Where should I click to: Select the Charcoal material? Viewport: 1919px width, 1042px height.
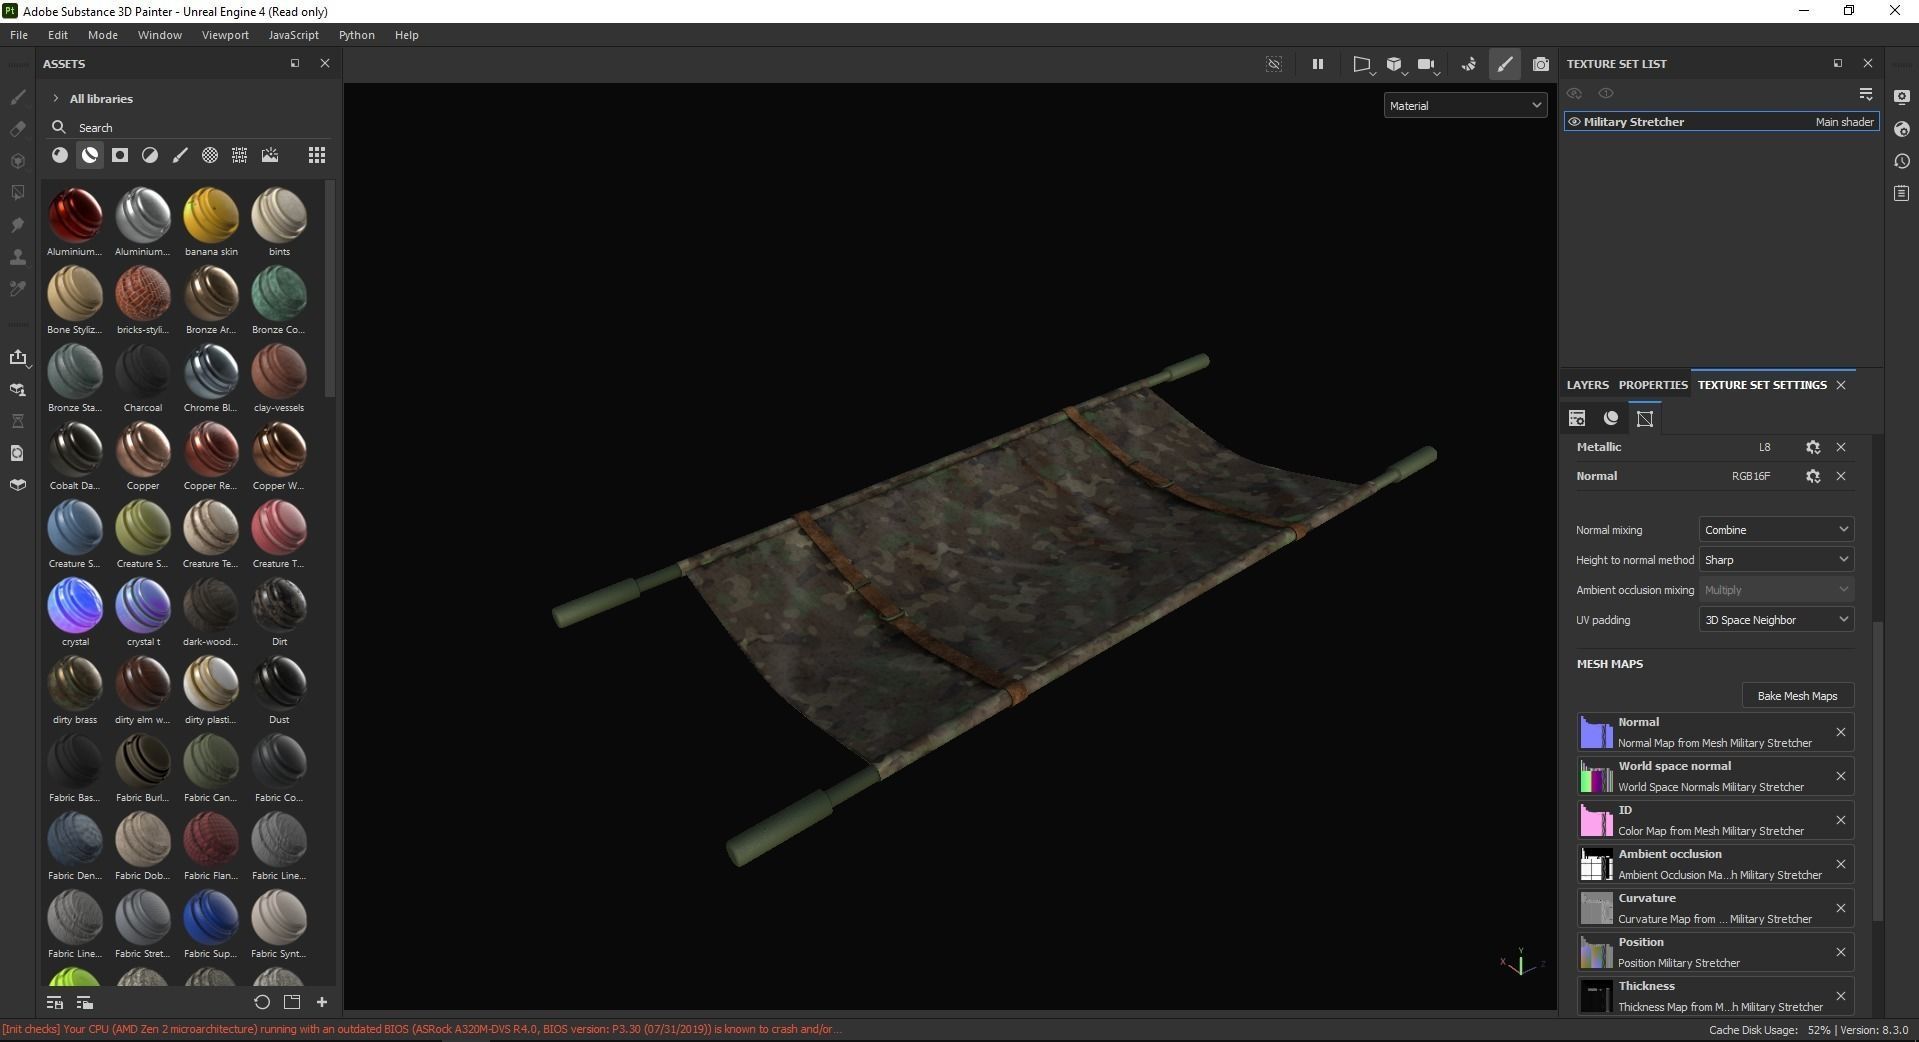tap(143, 378)
